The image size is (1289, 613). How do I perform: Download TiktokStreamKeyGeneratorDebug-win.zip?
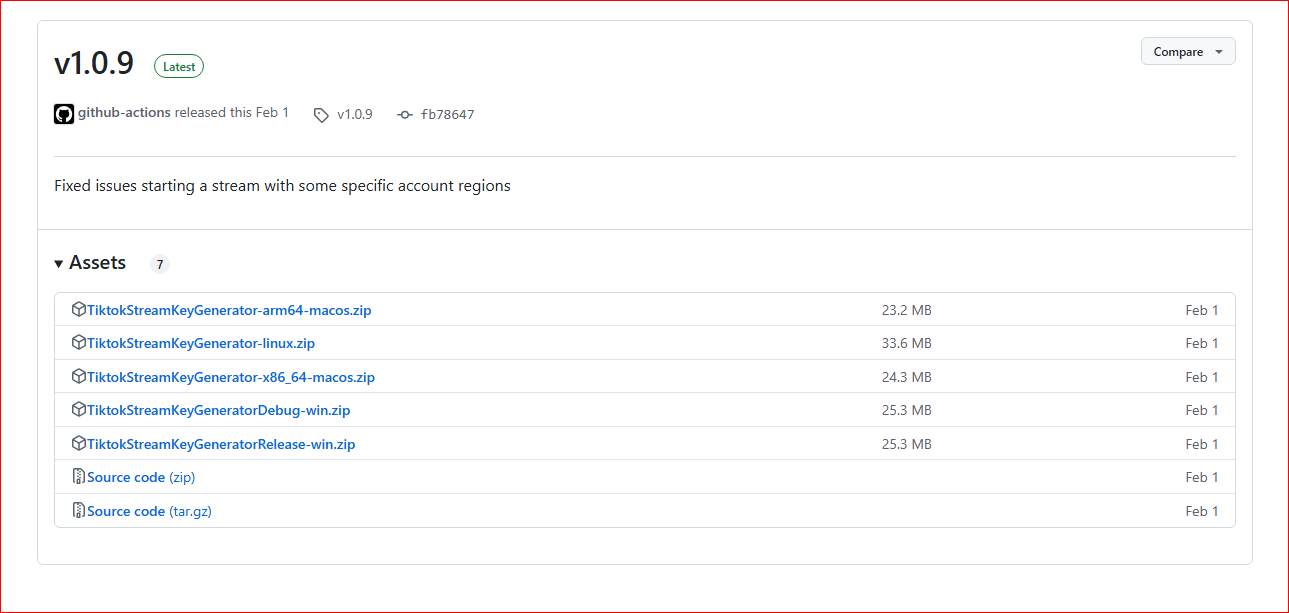[219, 410]
